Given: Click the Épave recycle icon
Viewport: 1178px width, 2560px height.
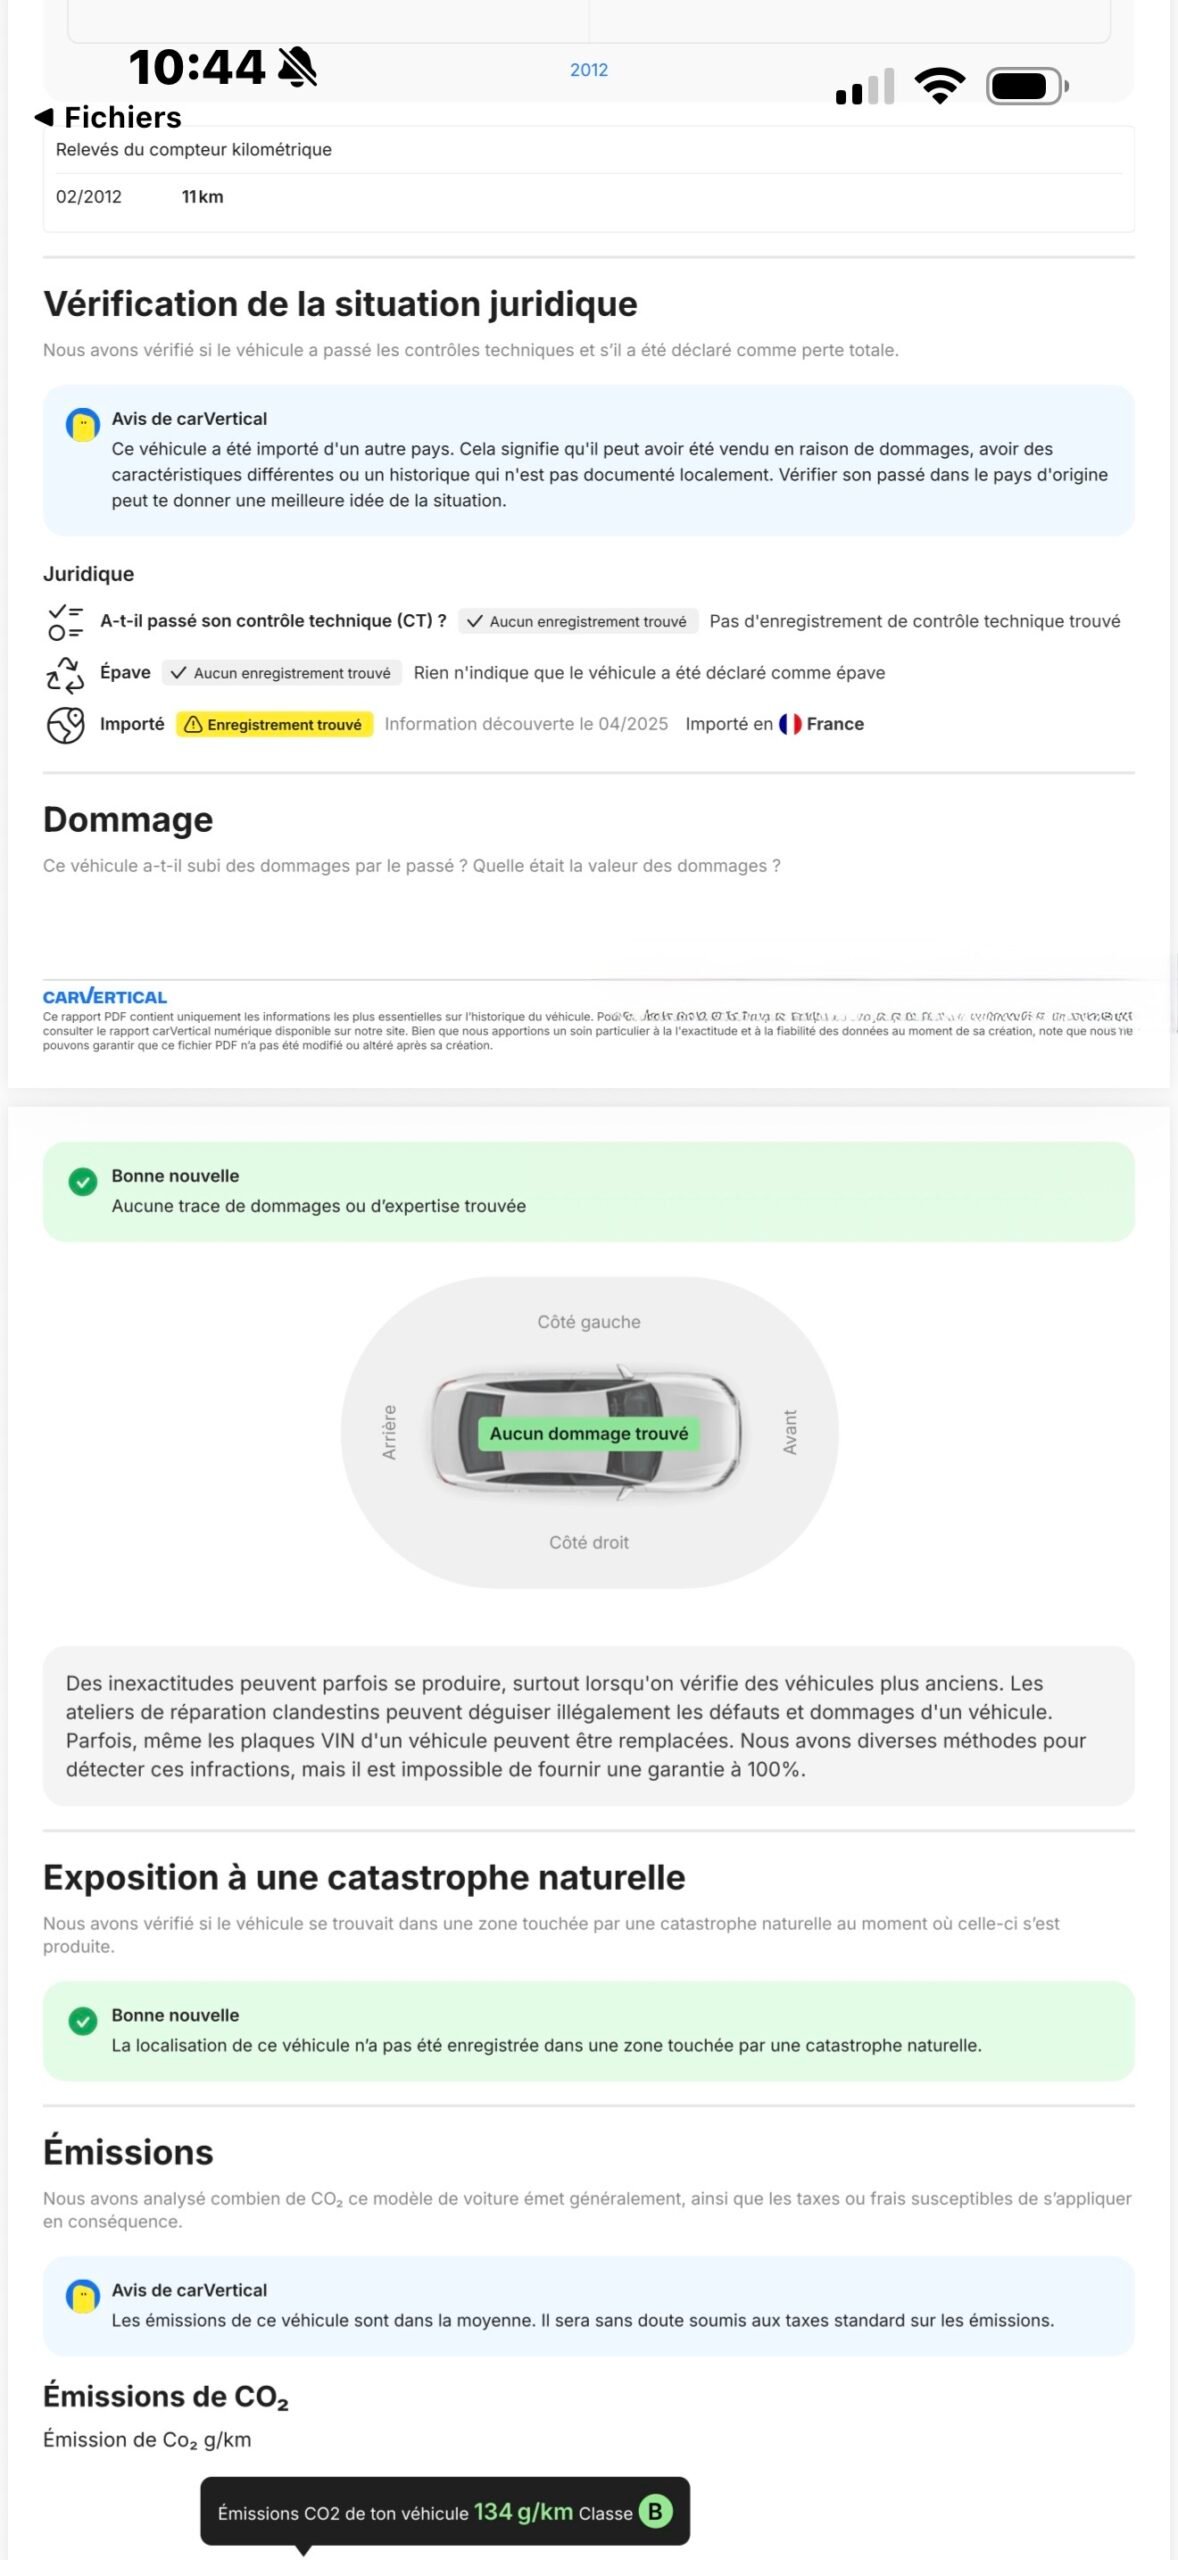Looking at the screenshot, I should [65, 673].
